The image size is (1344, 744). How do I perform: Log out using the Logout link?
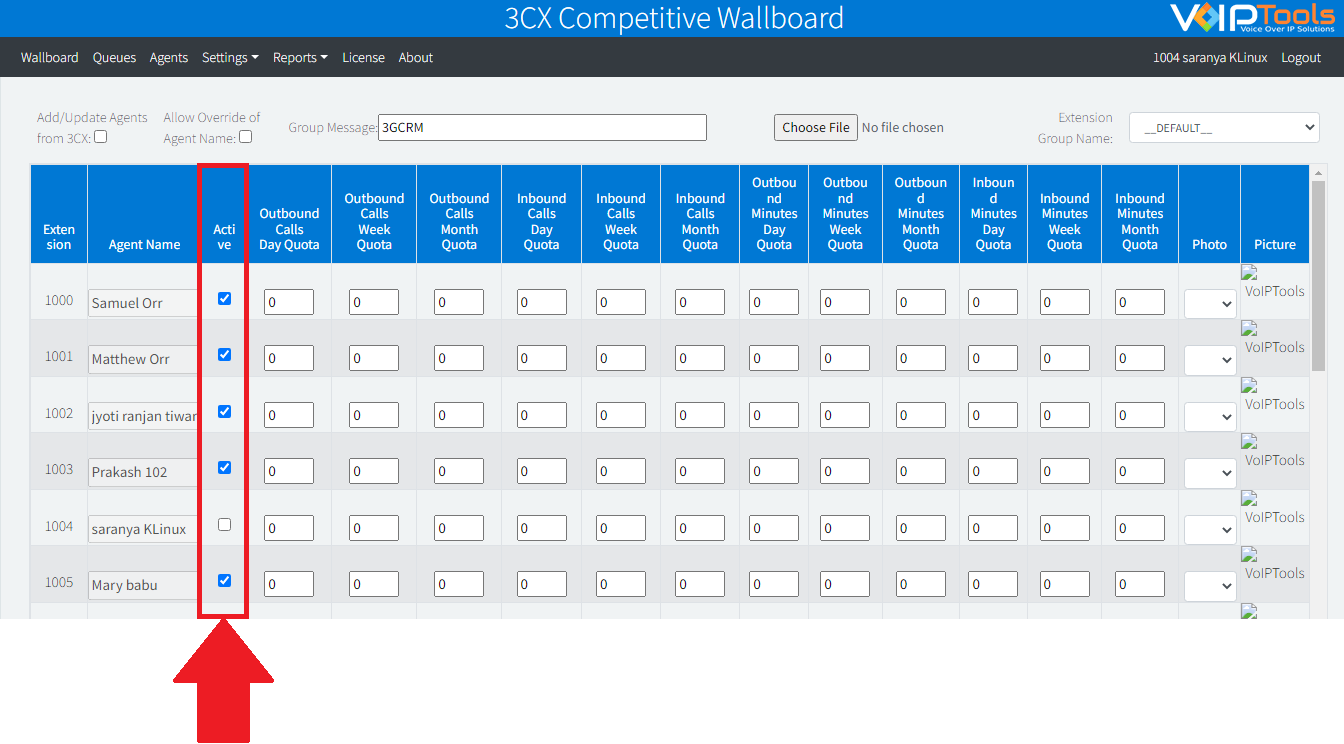tap(1301, 58)
